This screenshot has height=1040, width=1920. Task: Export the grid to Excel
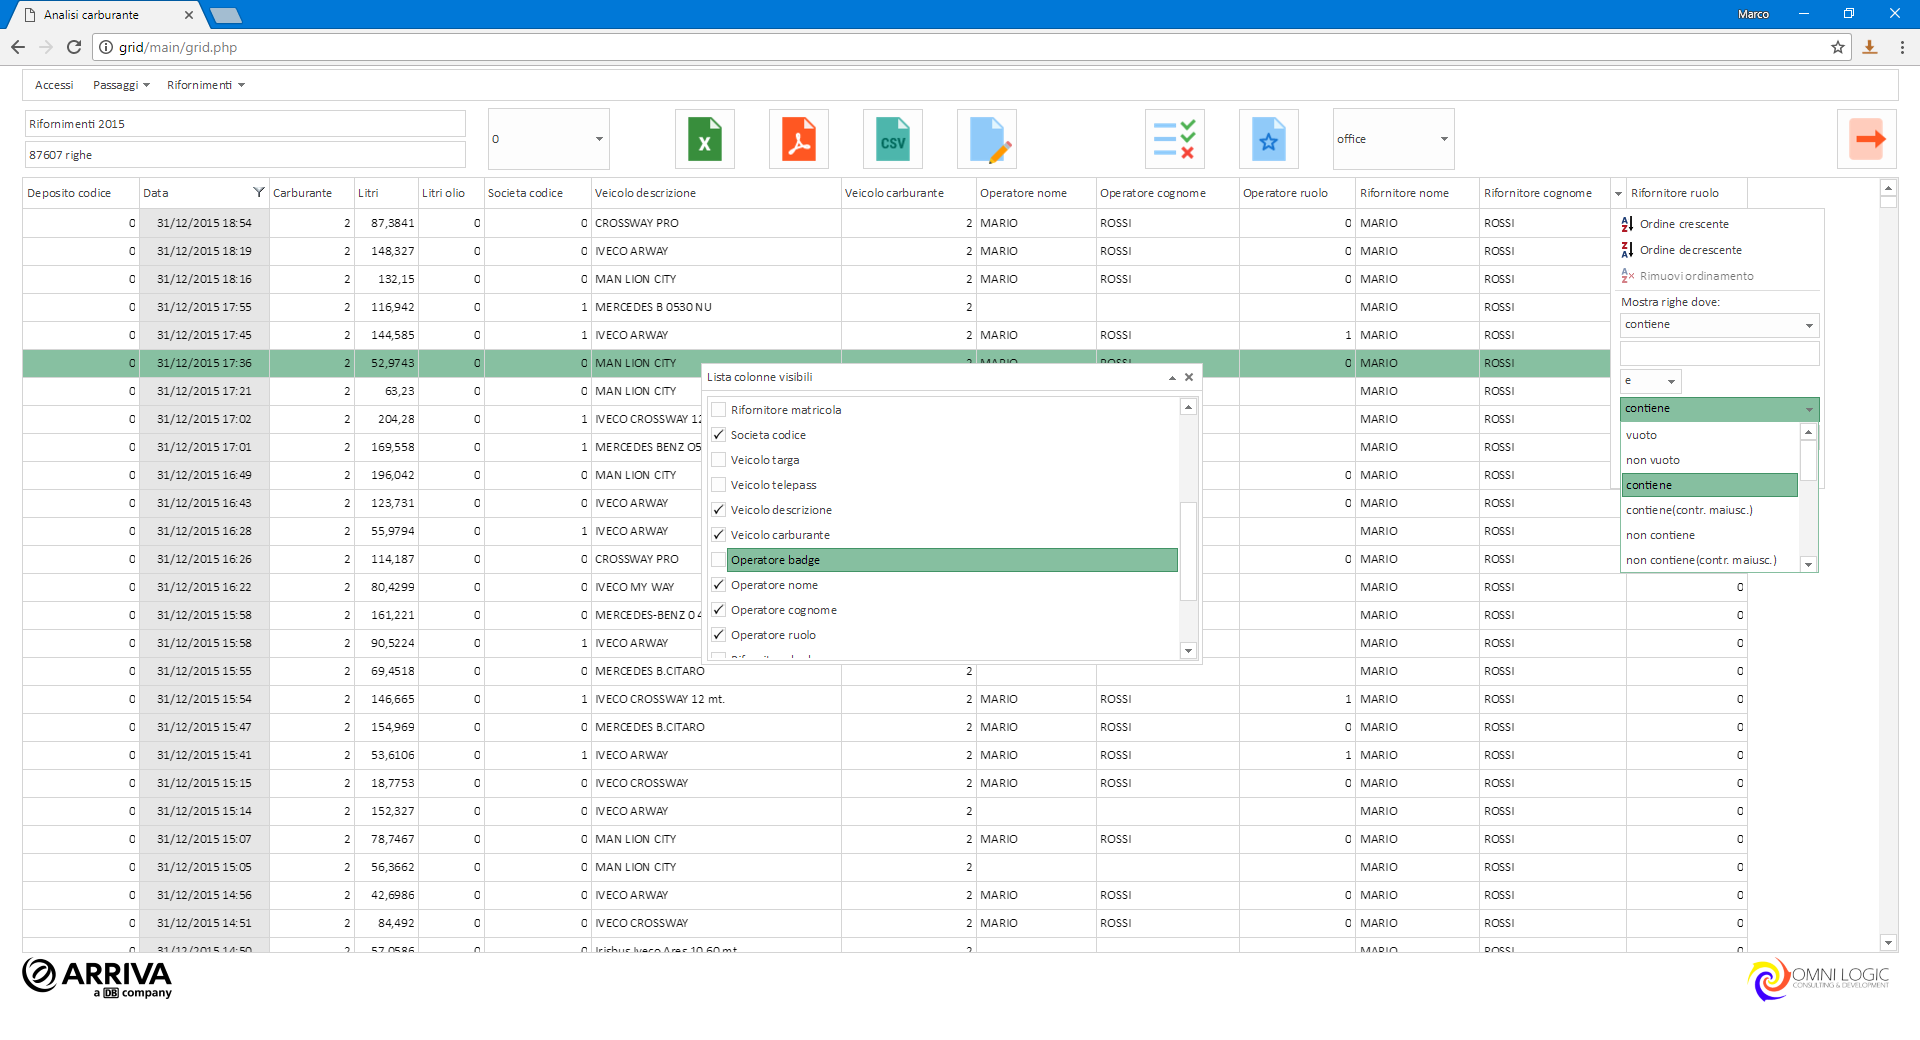pos(705,139)
